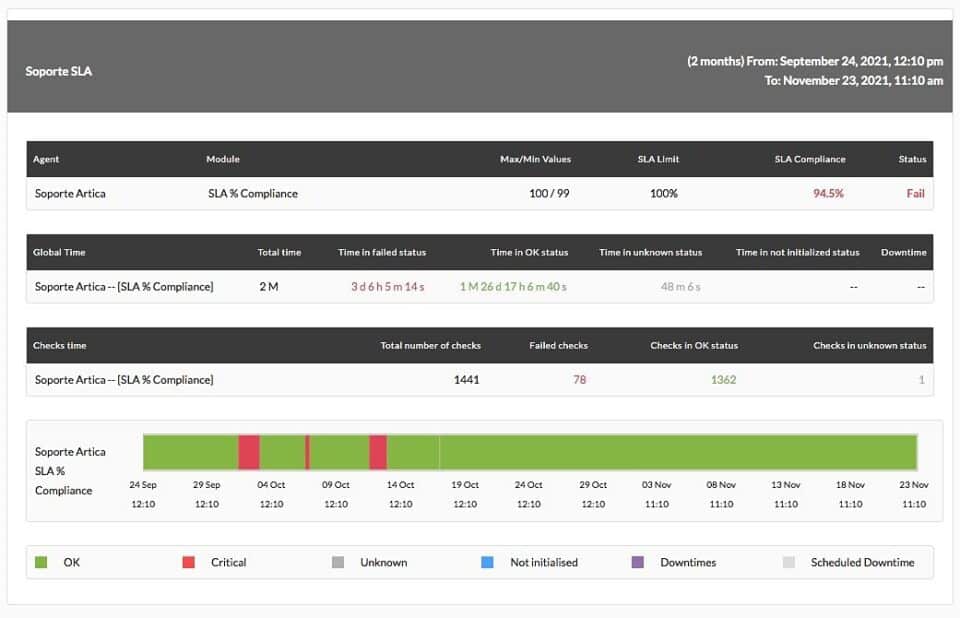Select the 1441 total checks value

click(467, 380)
